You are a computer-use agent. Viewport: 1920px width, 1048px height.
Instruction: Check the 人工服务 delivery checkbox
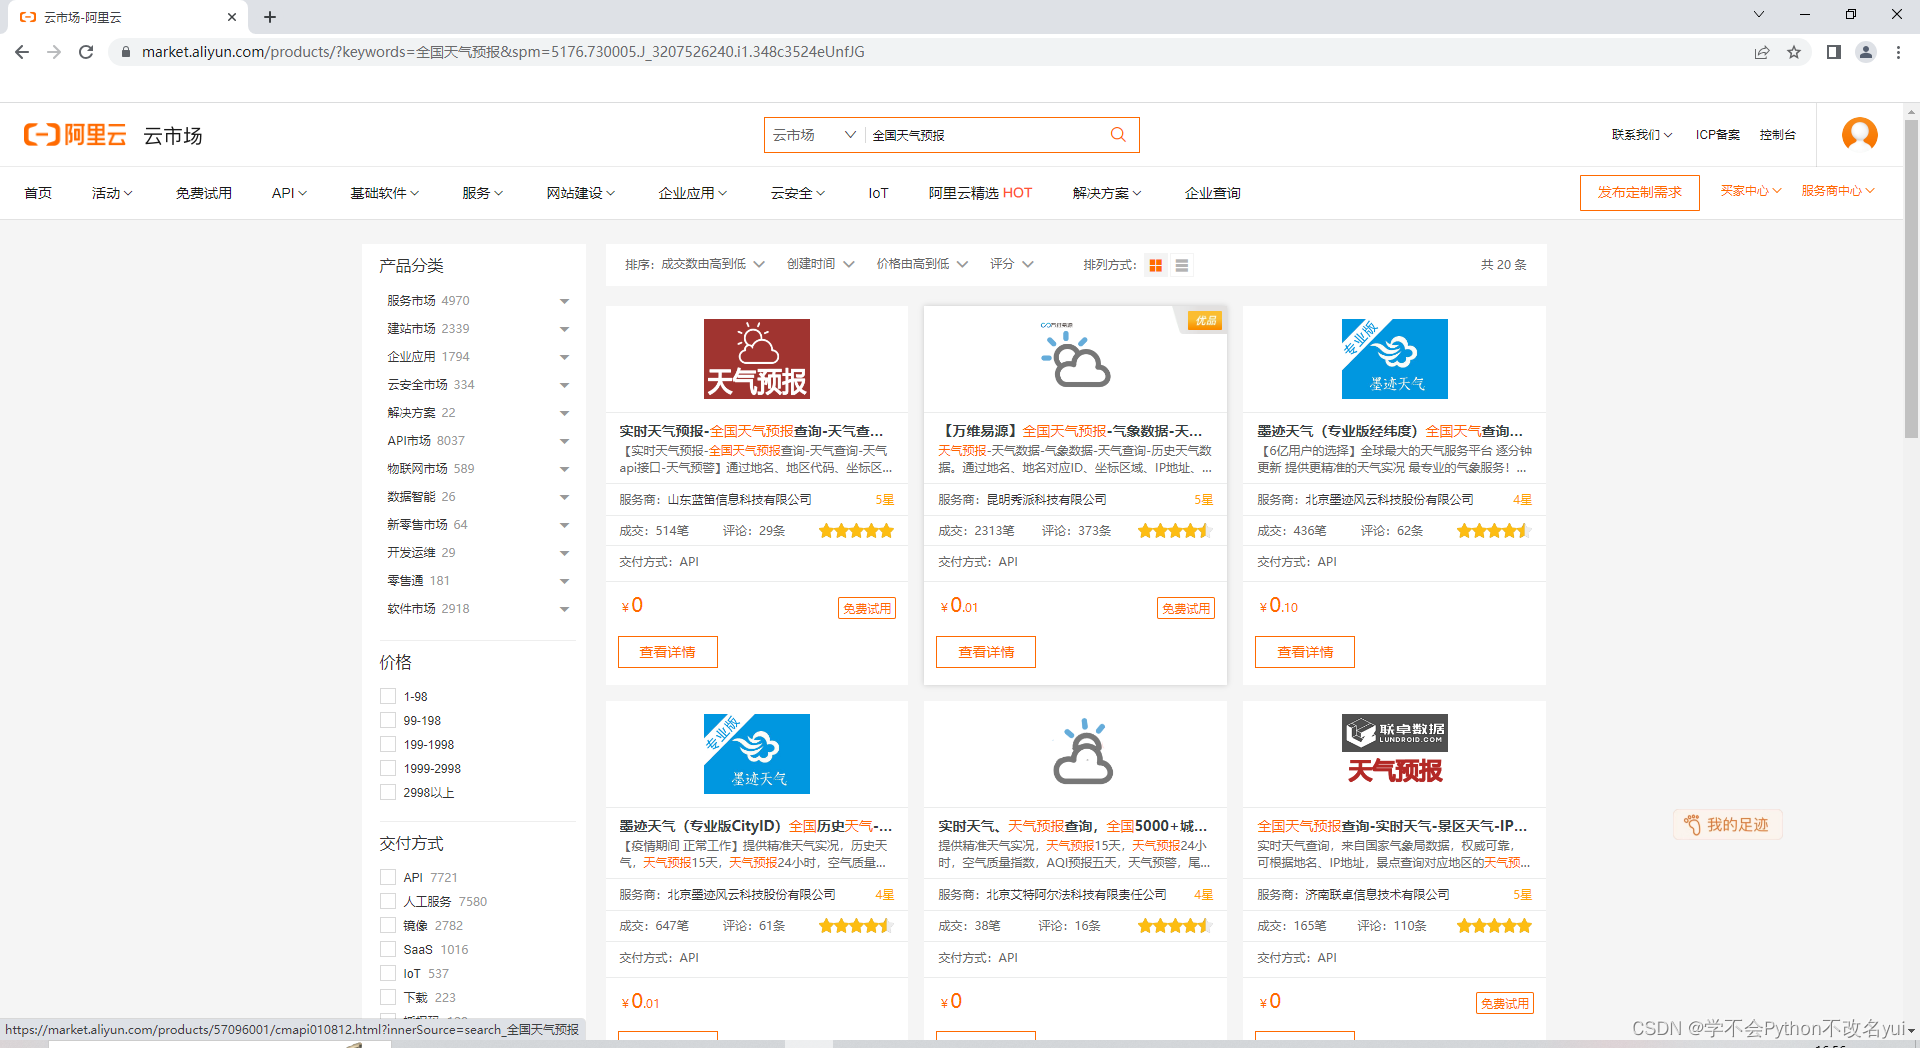tap(388, 901)
